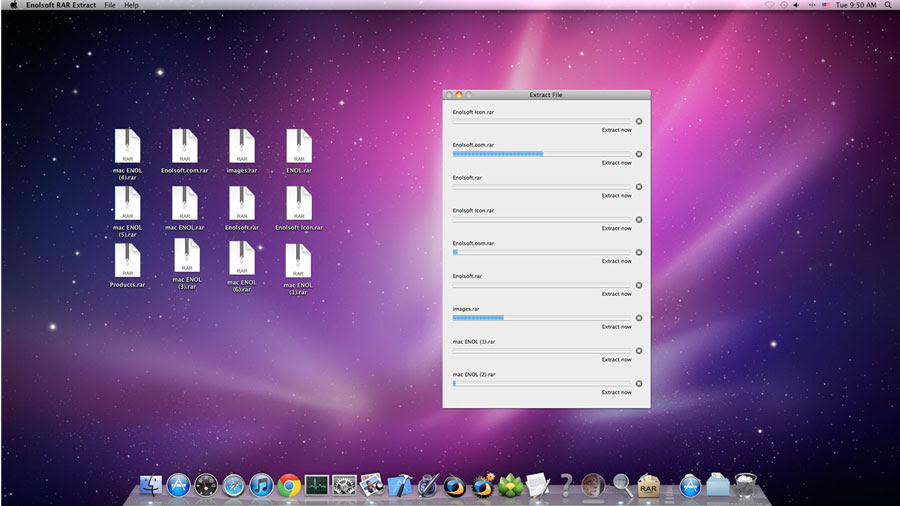Open the Help menu
The height and width of the screenshot is (506, 900).
pos(131,5)
